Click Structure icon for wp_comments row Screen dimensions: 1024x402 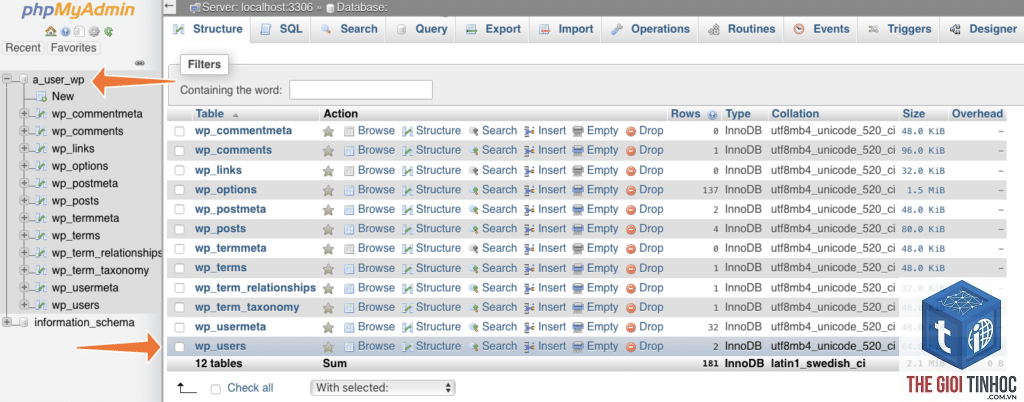coord(408,151)
